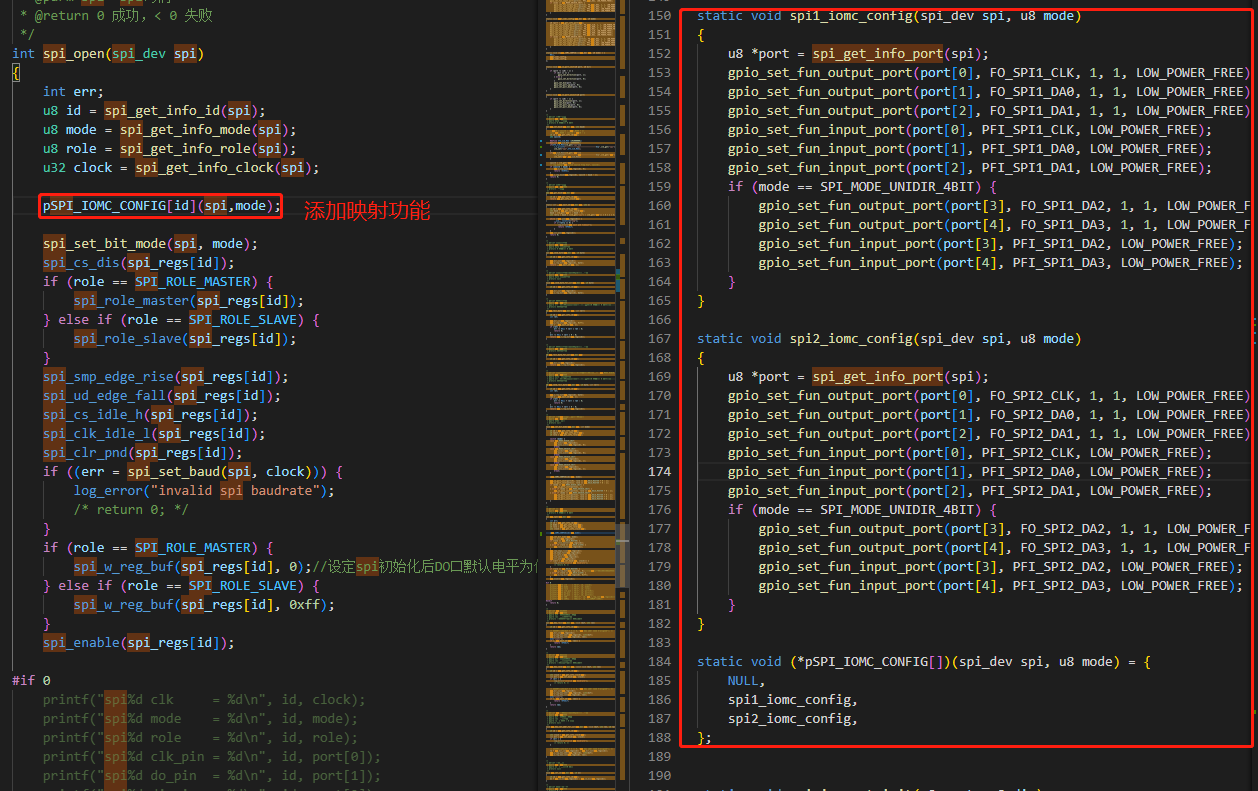This screenshot has width=1258, height=791.
Task: Place cursor on the 'int err;' line
Action: [x=73, y=92]
